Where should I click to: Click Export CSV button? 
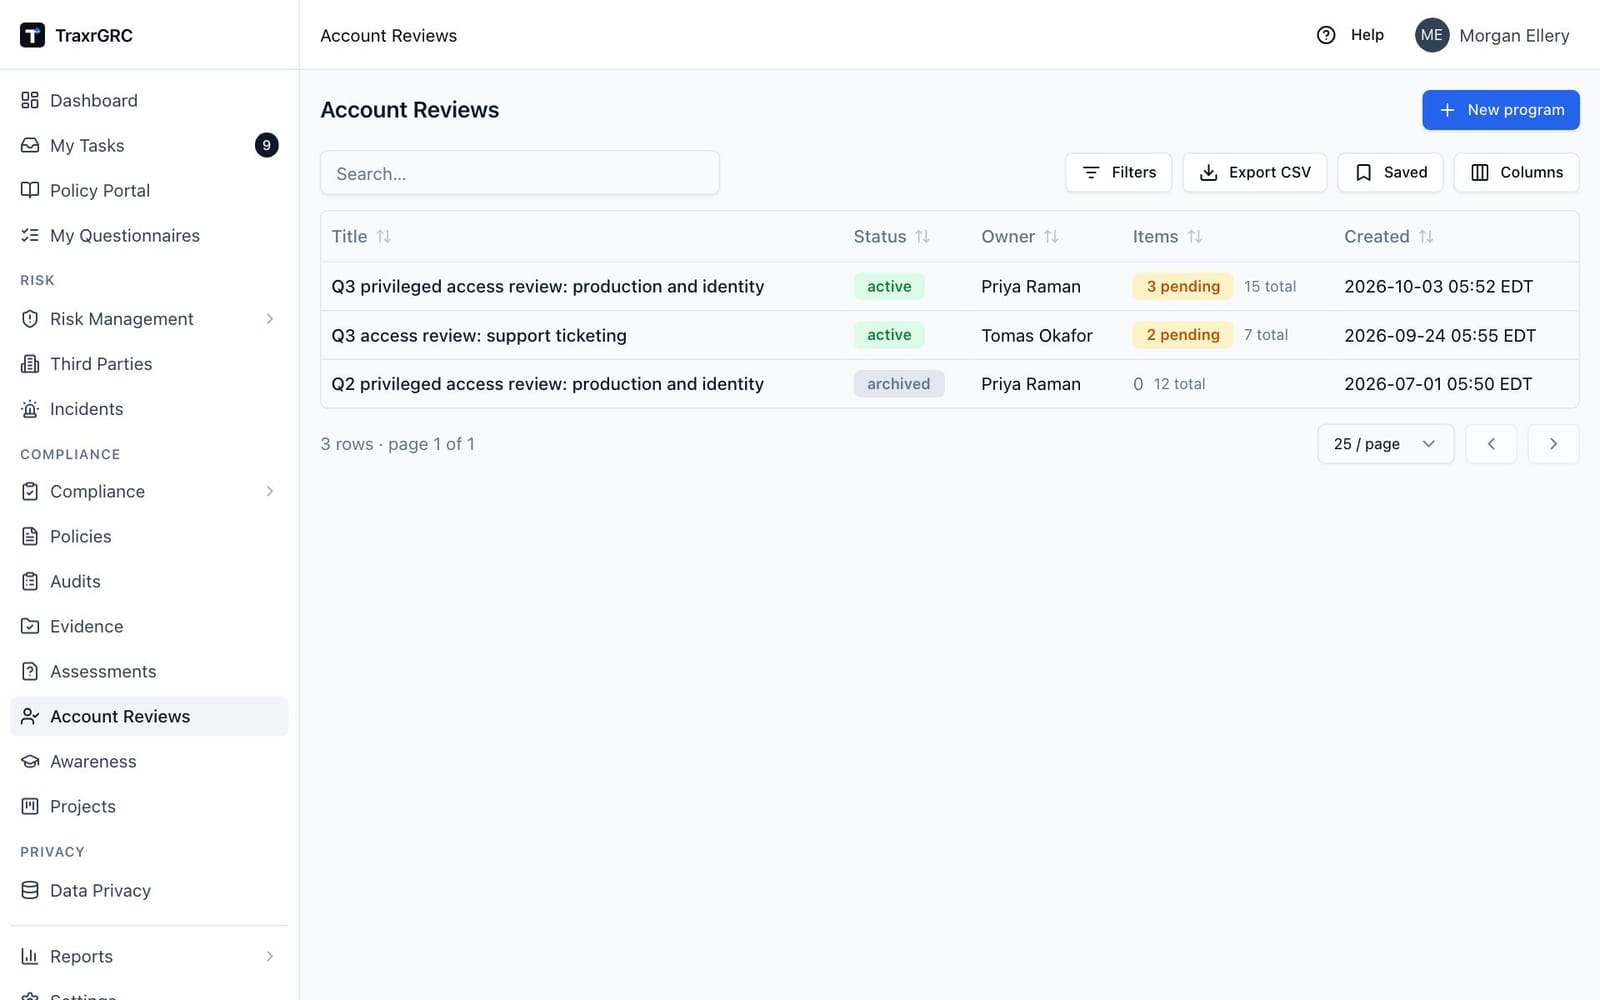[x=1254, y=172]
